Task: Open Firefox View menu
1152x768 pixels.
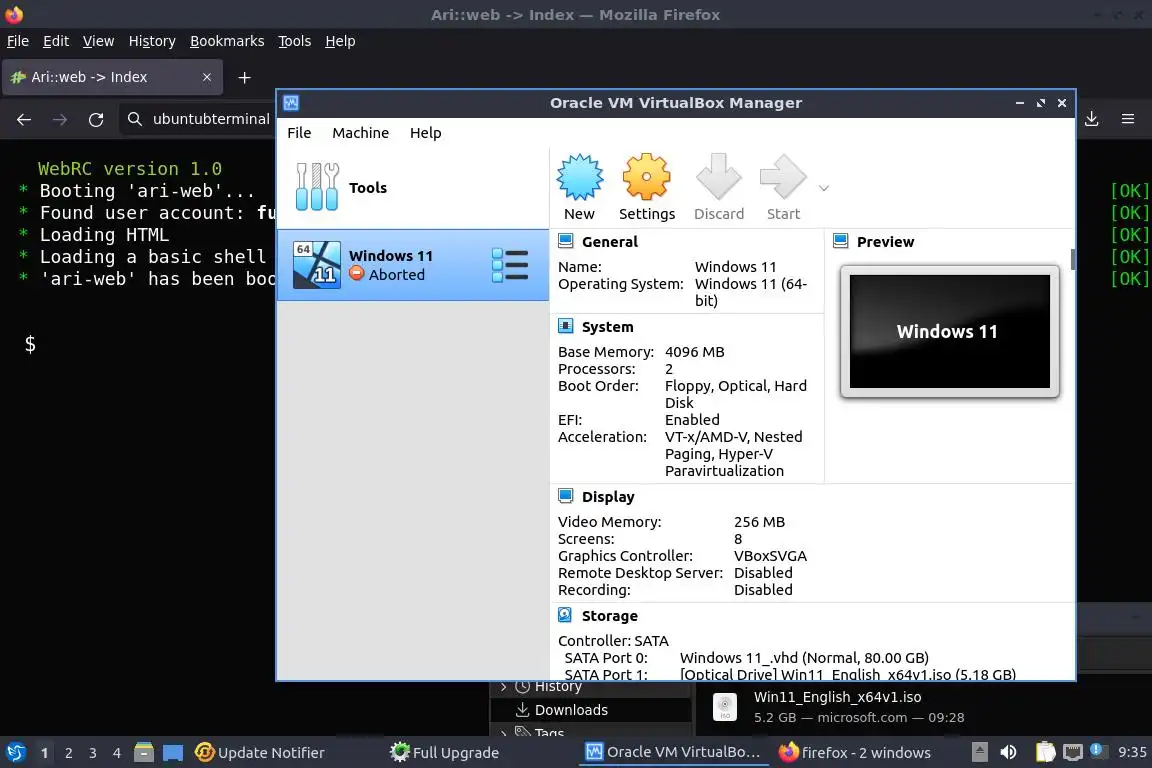Action: (x=98, y=41)
